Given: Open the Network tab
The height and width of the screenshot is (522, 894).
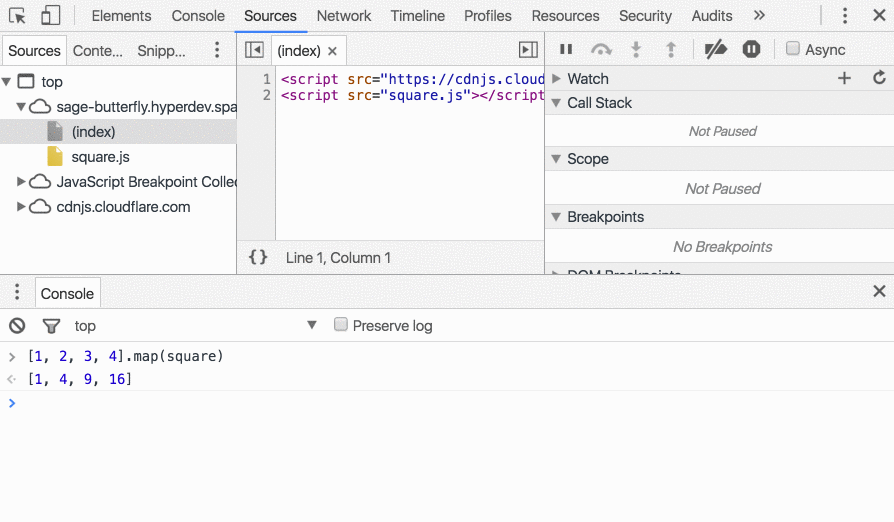Looking at the screenshot, I should point(344,16).
